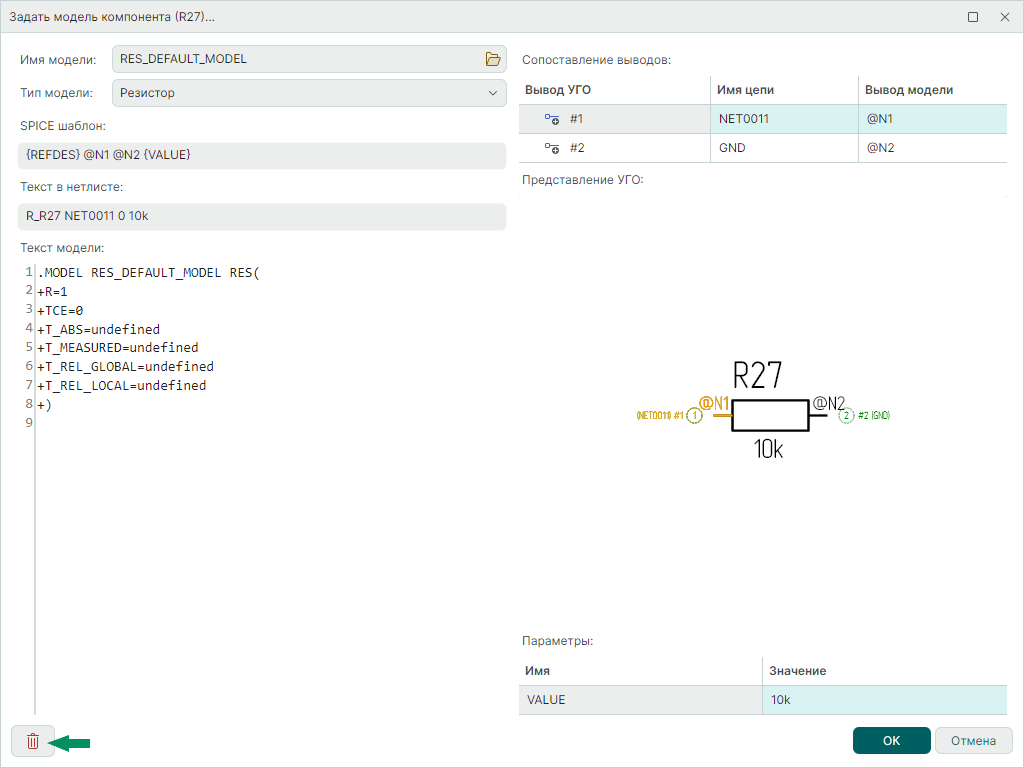Open model file browser folder icon
The height and width of the screenshot is (768, 1024).
[492, 59]
